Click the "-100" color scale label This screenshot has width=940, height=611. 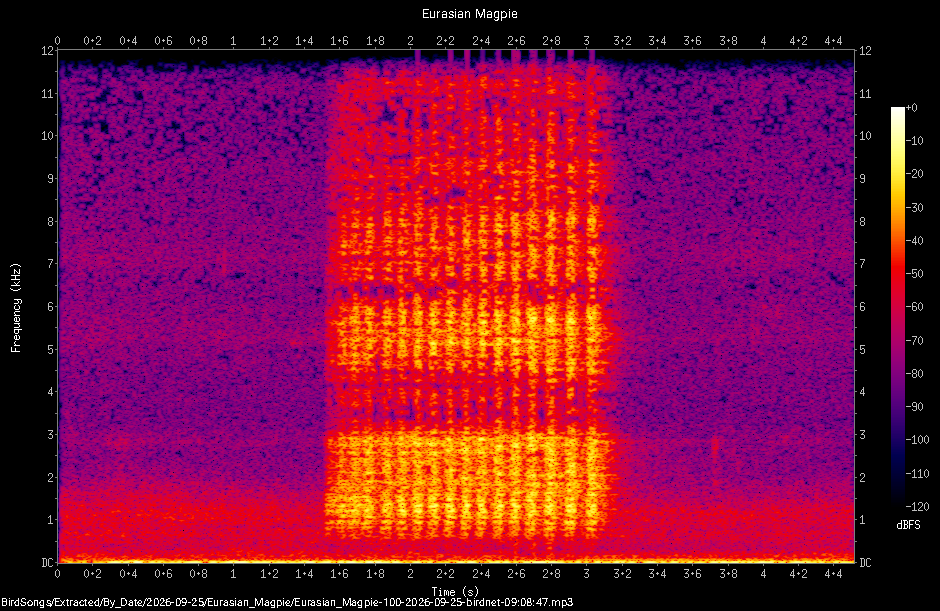[x=917, y=440]
